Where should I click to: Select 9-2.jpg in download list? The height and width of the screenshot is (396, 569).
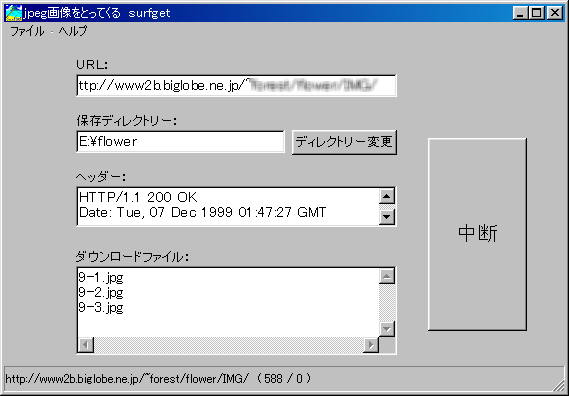[101, 293]
